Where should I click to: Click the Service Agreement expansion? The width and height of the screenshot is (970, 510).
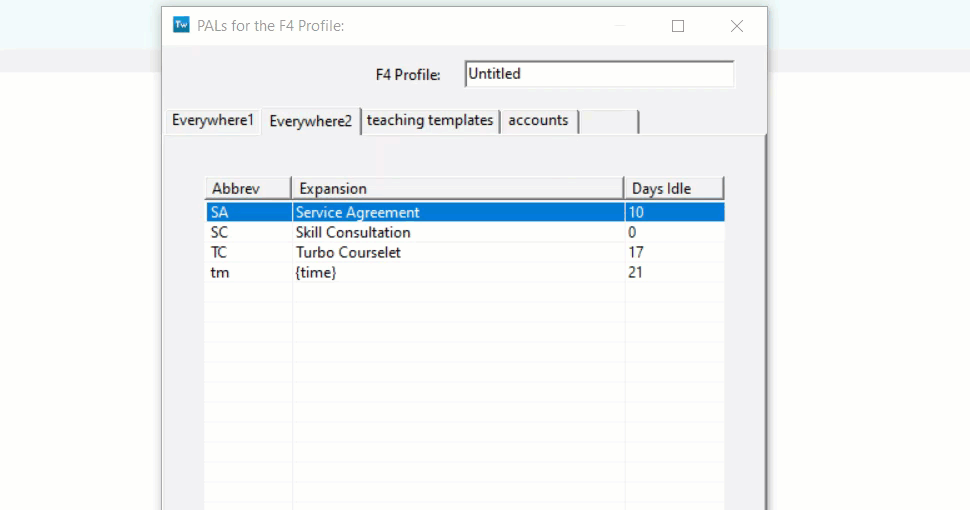pos(358,212)
